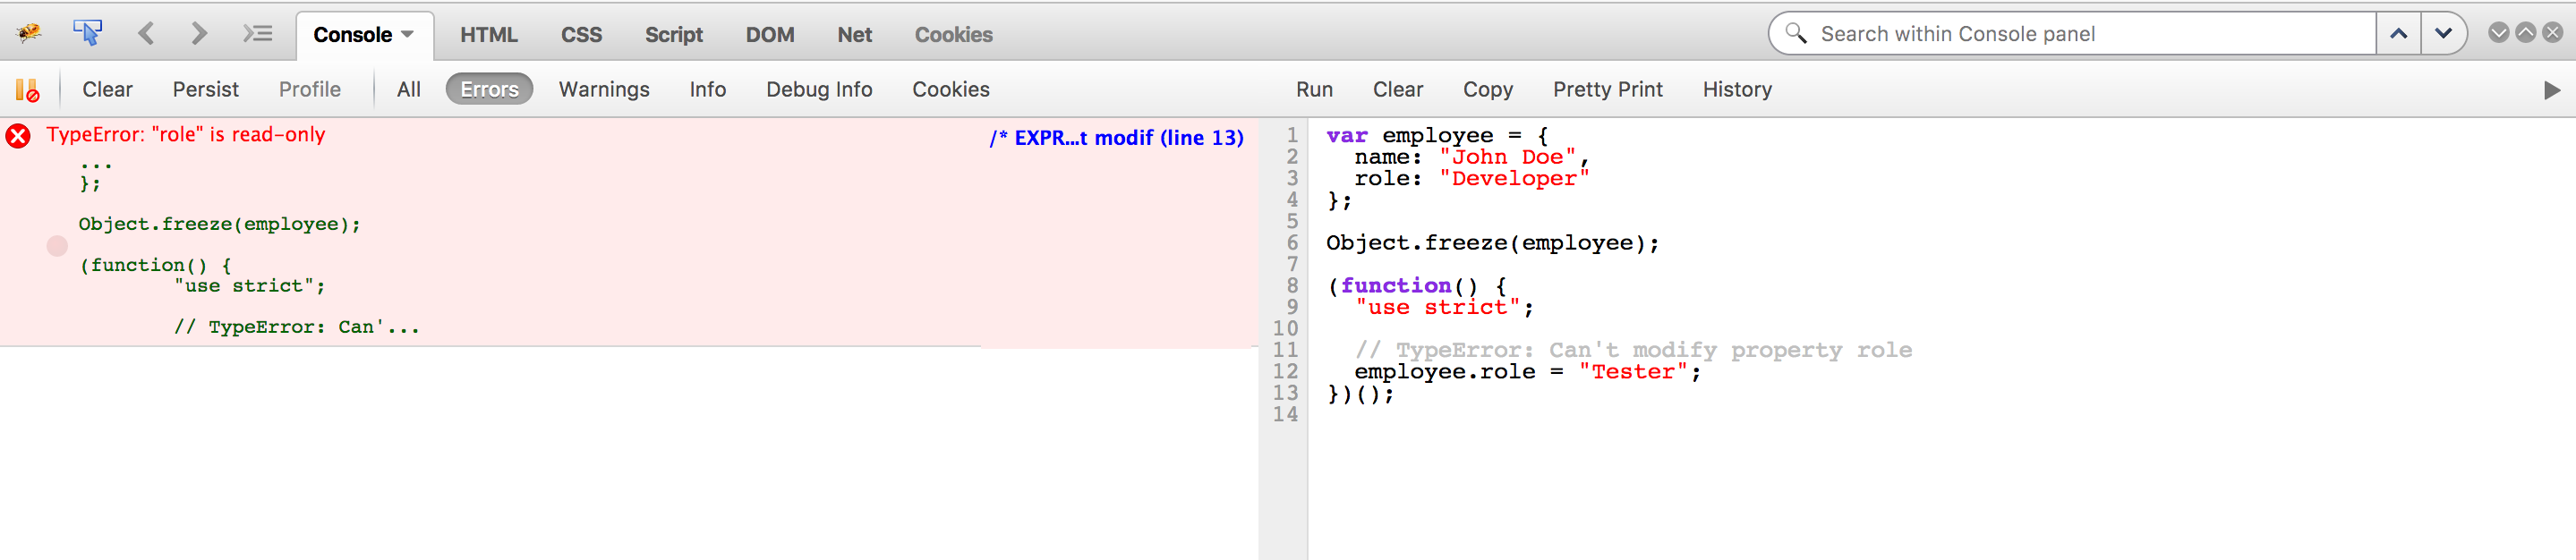Click the red error icon beside TypeError
This screenshot has width=2576, height=560.
tap(18, 136)
